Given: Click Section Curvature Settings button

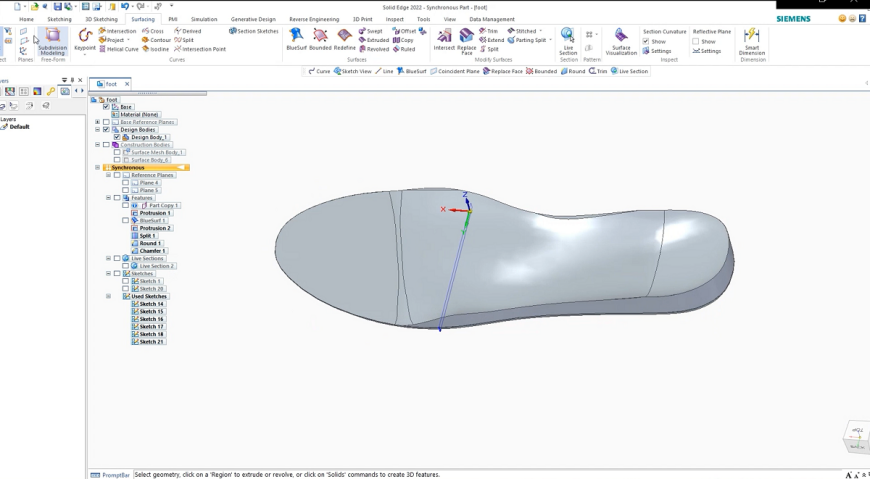Looking at the screenshot, I should (657, 51).
